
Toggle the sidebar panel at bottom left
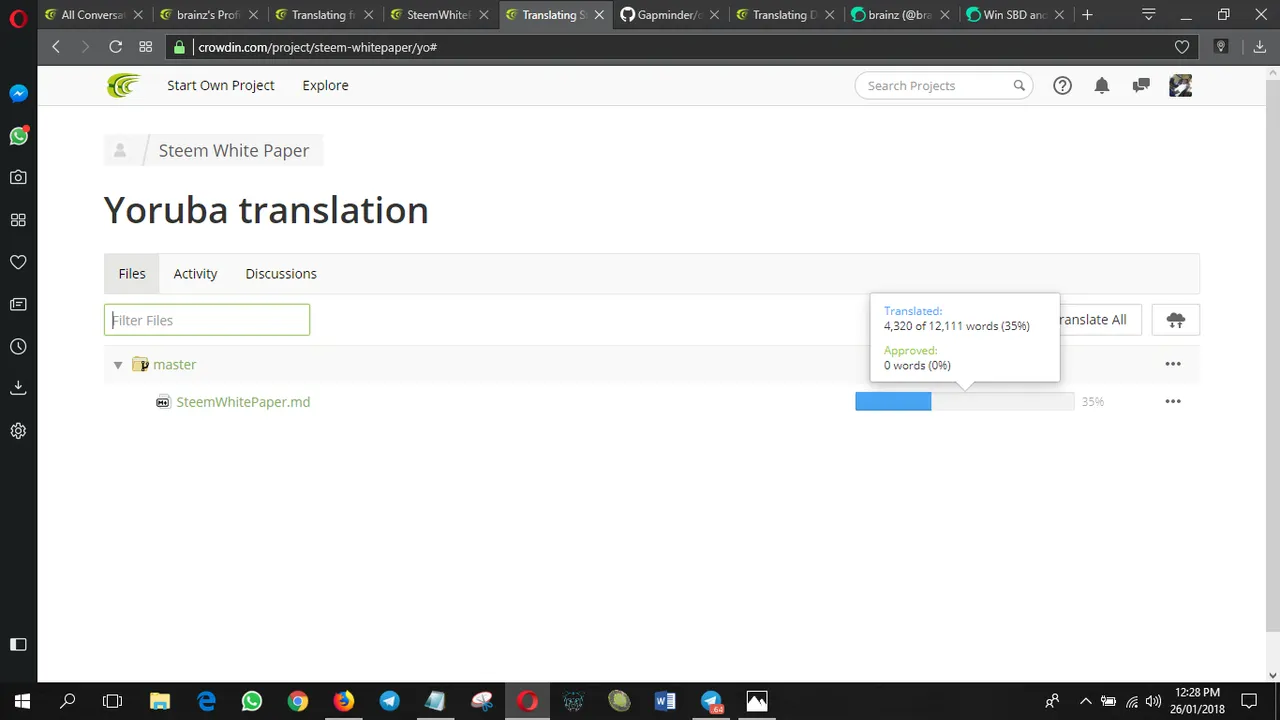coord(18,645)
